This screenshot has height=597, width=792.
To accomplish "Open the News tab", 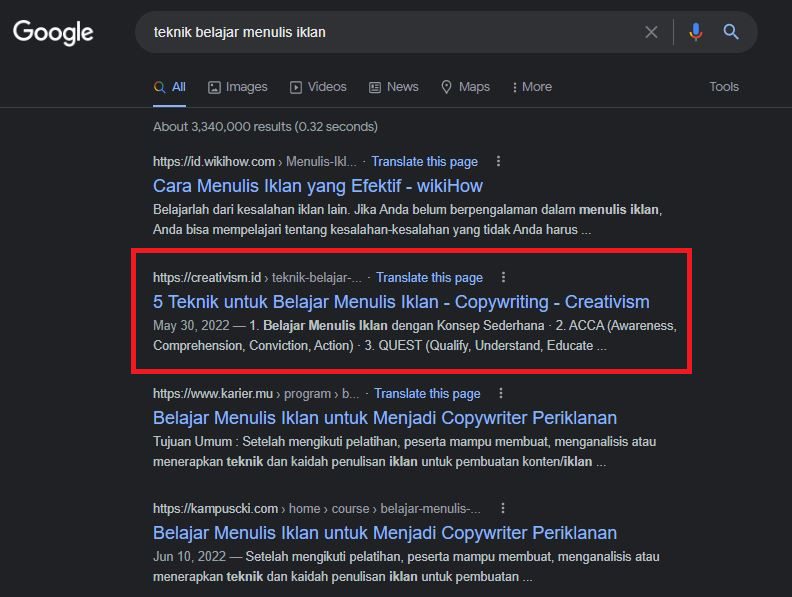I will (394, 87).
